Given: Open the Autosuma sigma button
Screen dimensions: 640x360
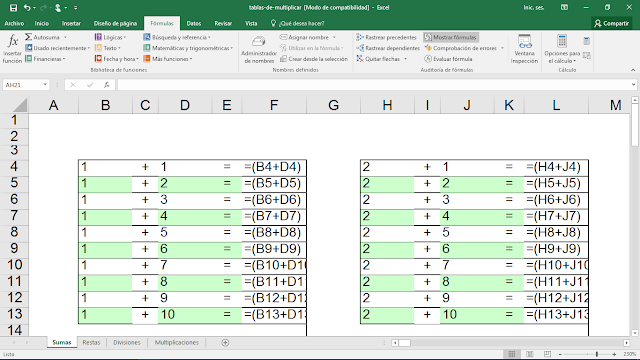Looking at the screenshot, I should click(46, 37).
